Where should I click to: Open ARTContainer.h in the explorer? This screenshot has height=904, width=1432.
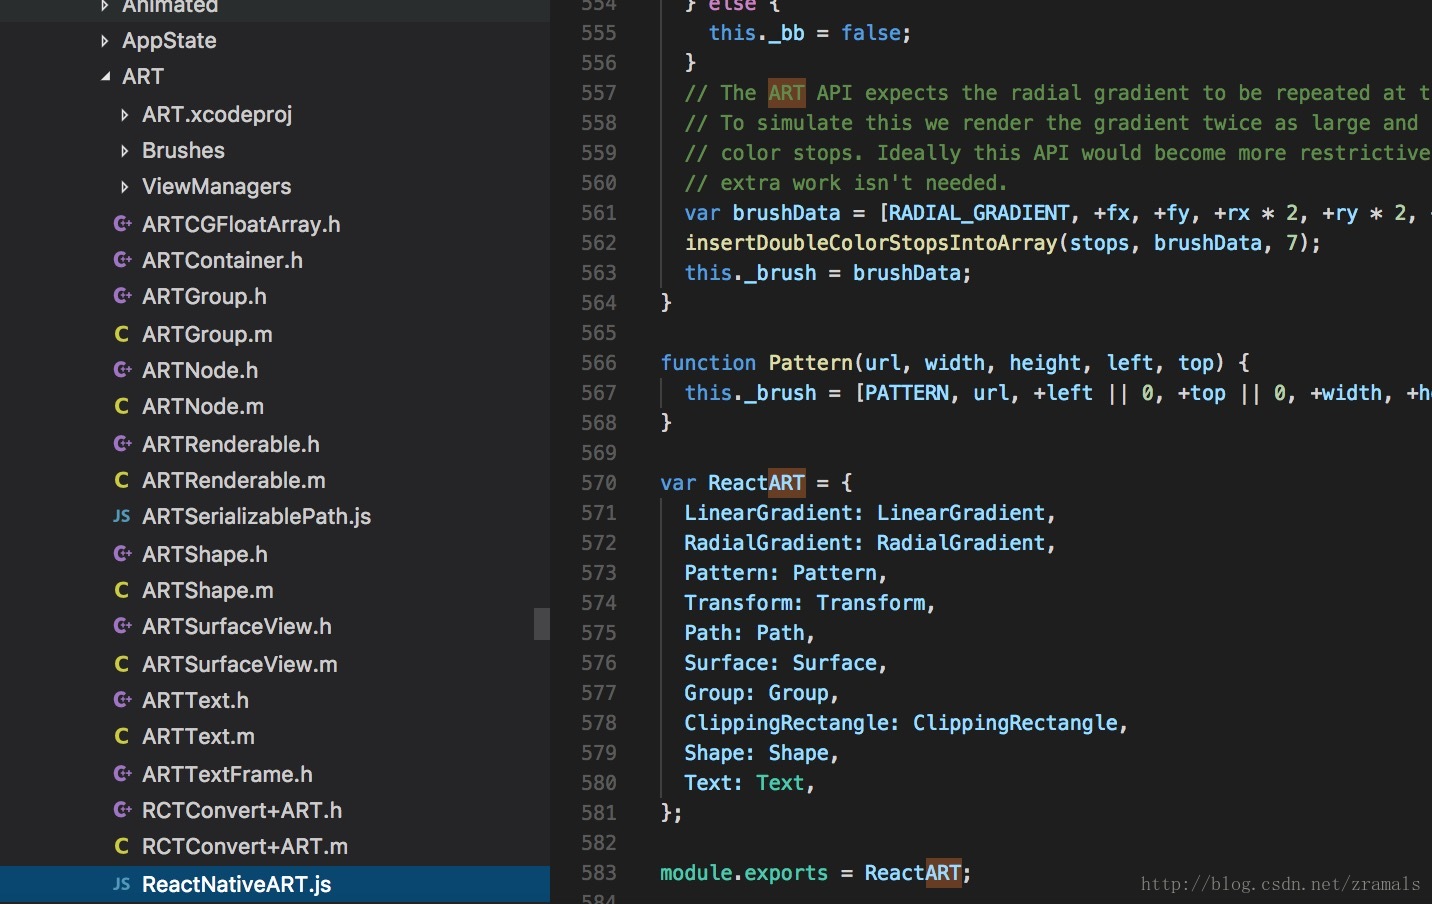222,260
